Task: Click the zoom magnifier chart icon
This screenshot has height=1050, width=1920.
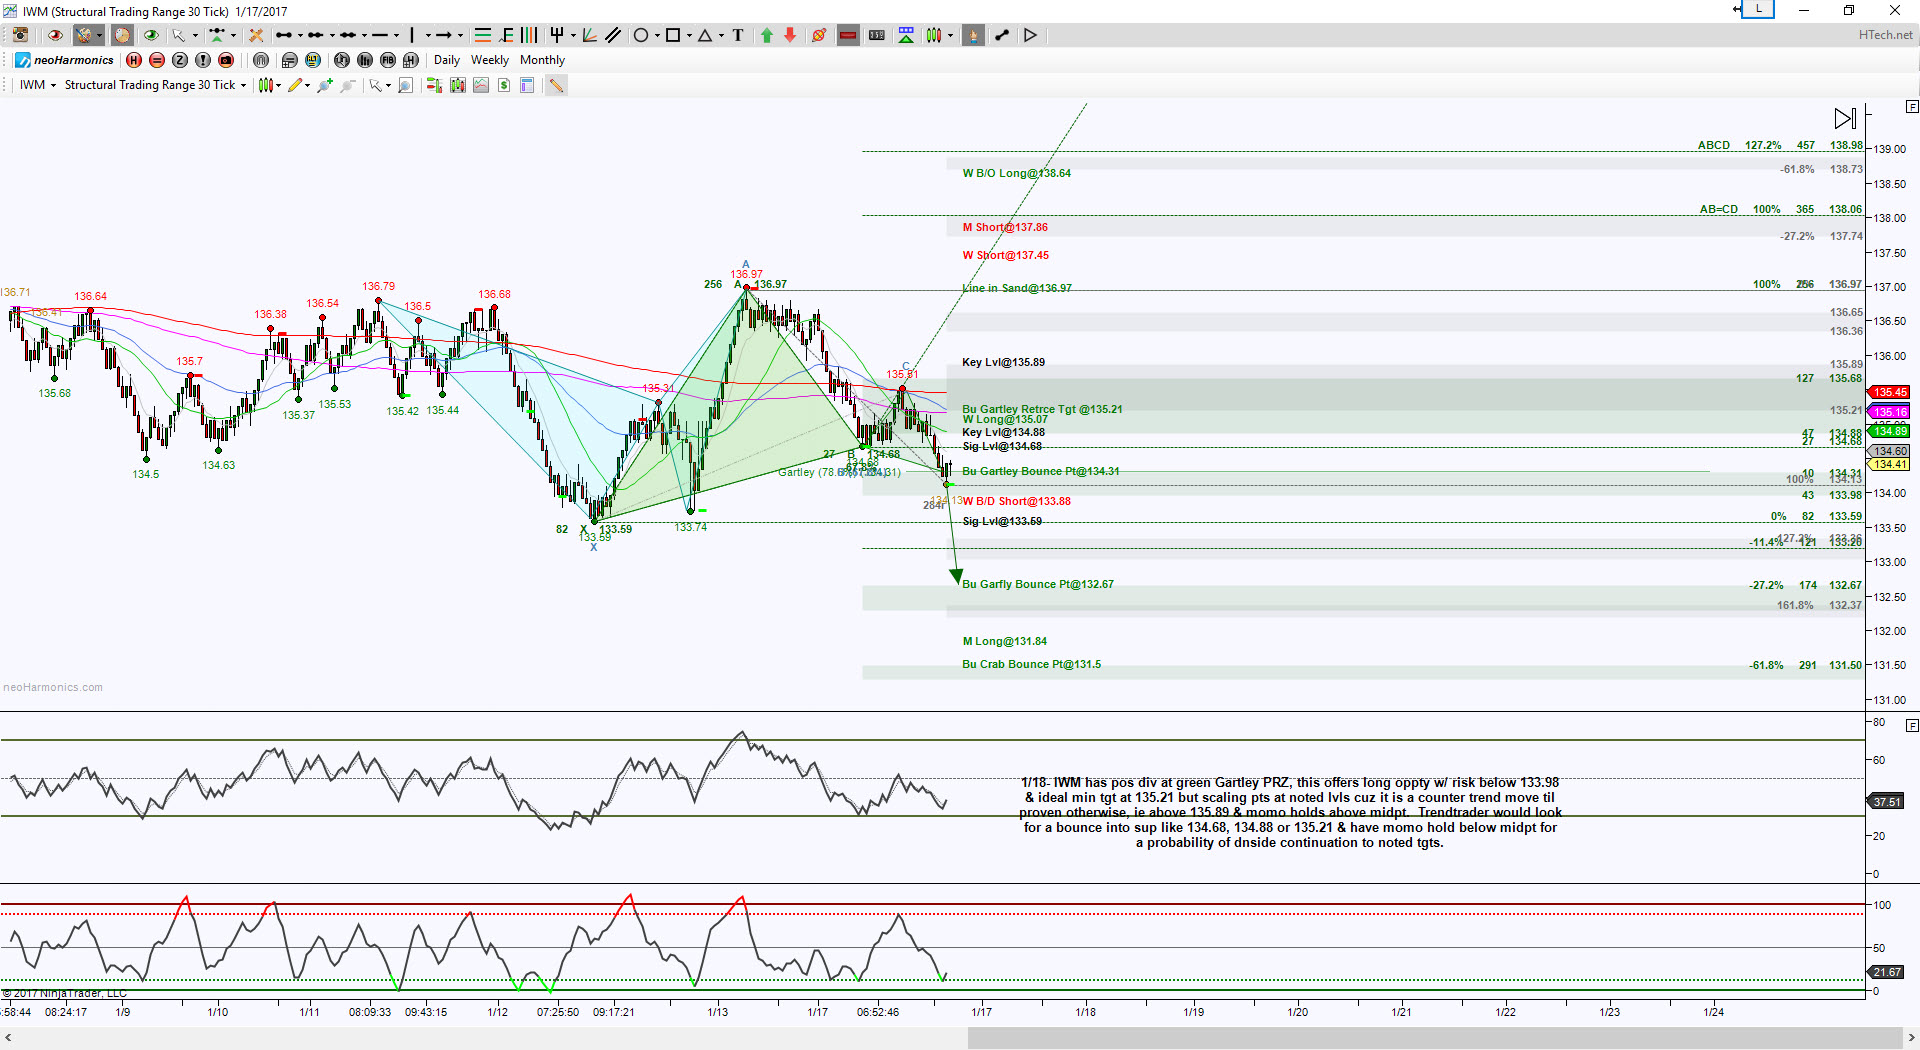Action: 405,85
